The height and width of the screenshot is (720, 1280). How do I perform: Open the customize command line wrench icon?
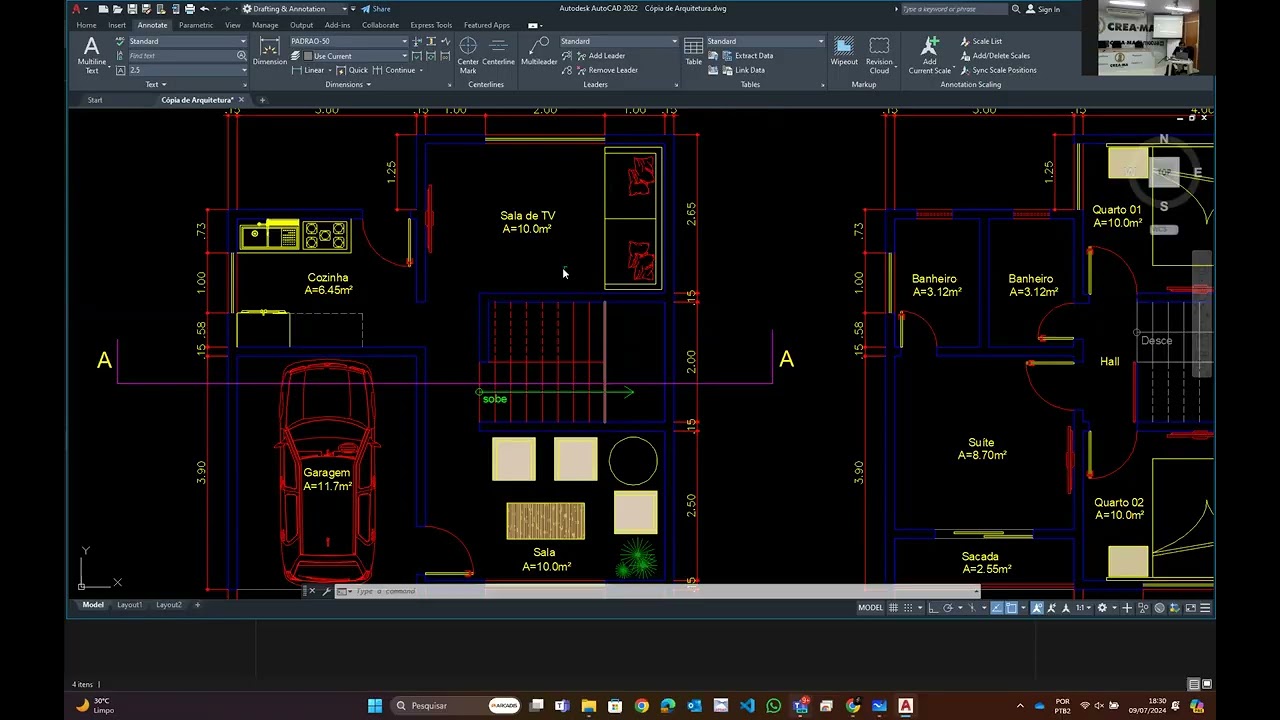tap(326, 591)
